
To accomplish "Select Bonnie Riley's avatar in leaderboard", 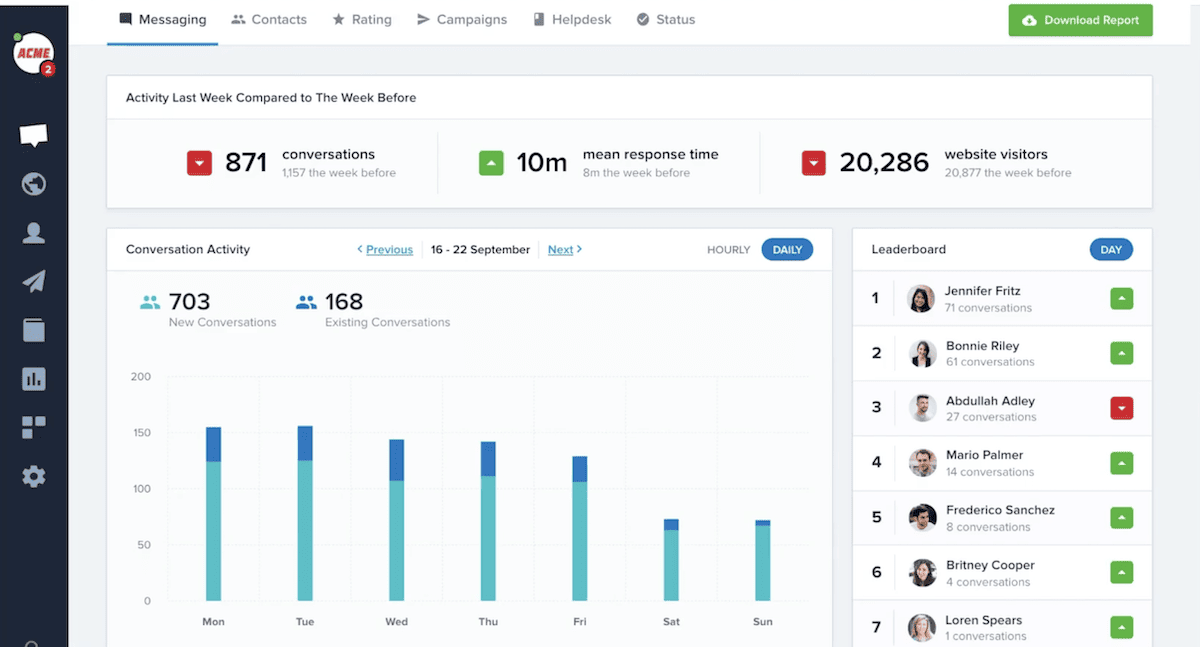I will click(x=921, y=353).
